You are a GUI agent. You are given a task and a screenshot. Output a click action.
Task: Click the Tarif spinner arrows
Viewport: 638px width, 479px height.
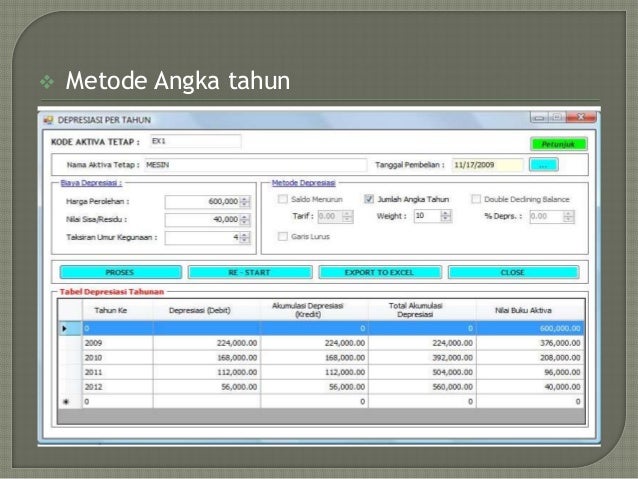pyautogui.click(x=347, y=217)
